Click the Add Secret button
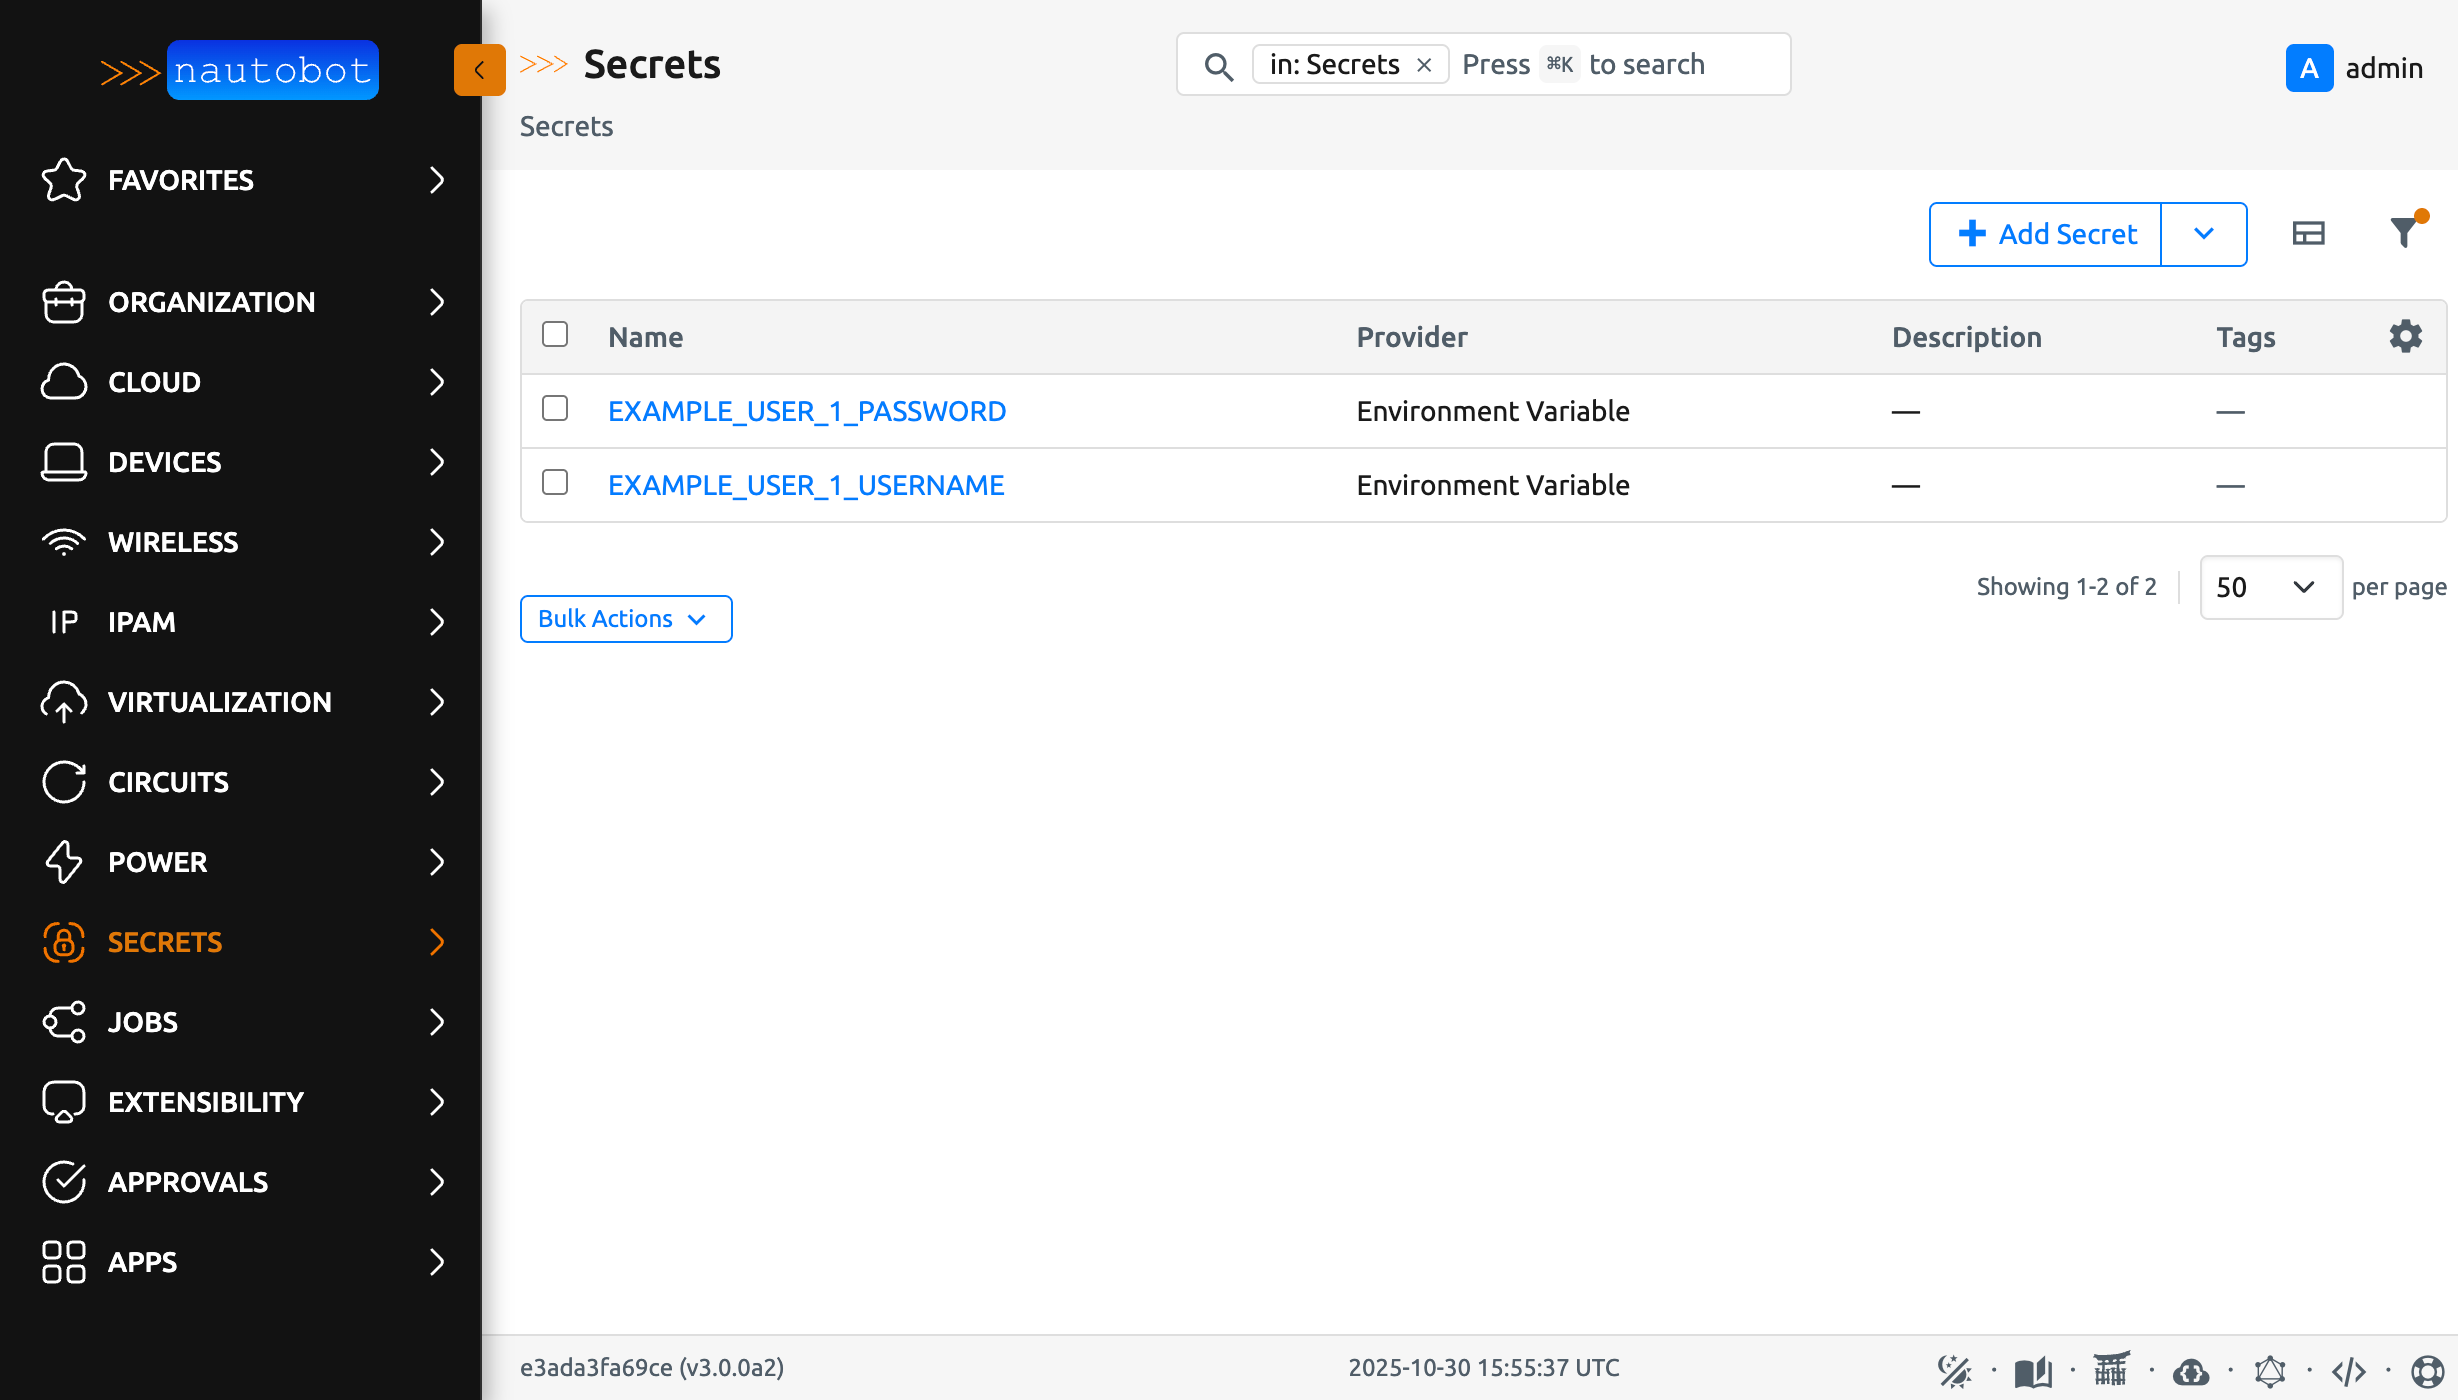 [2044, 233]
